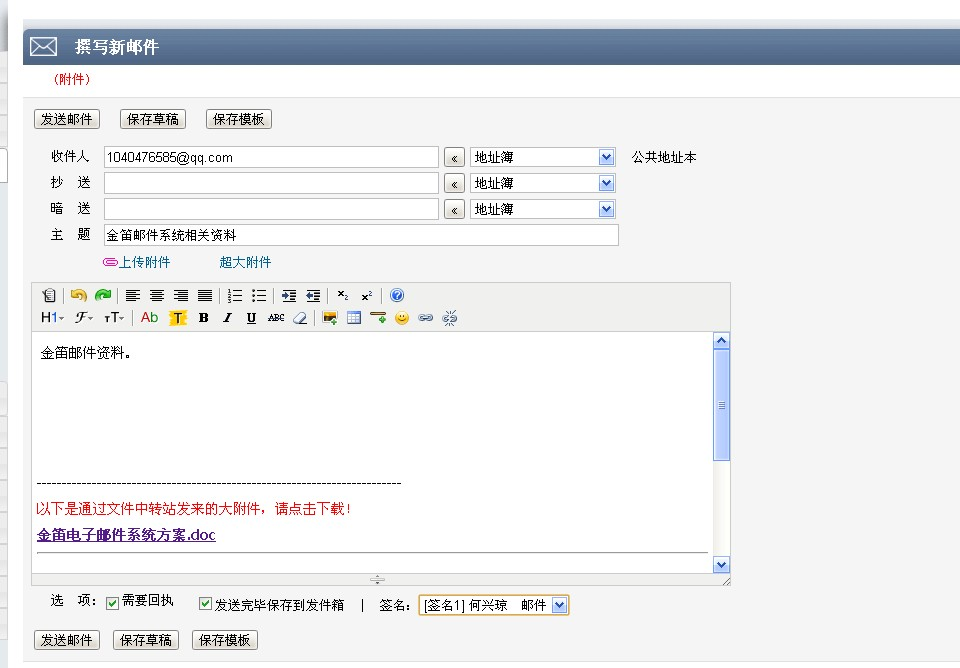The image size is (960, 668).
Task: Center align the text
Action: coord(157,296)
